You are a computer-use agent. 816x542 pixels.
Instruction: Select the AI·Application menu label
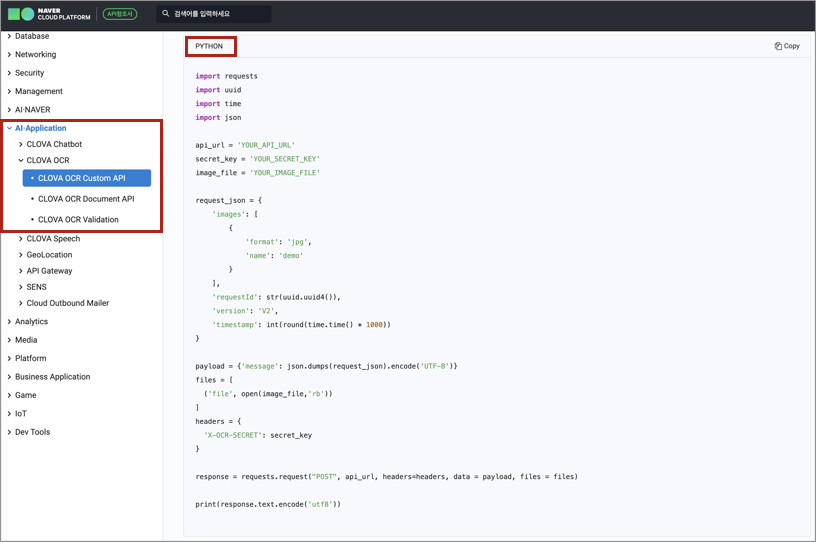(41, 128)
